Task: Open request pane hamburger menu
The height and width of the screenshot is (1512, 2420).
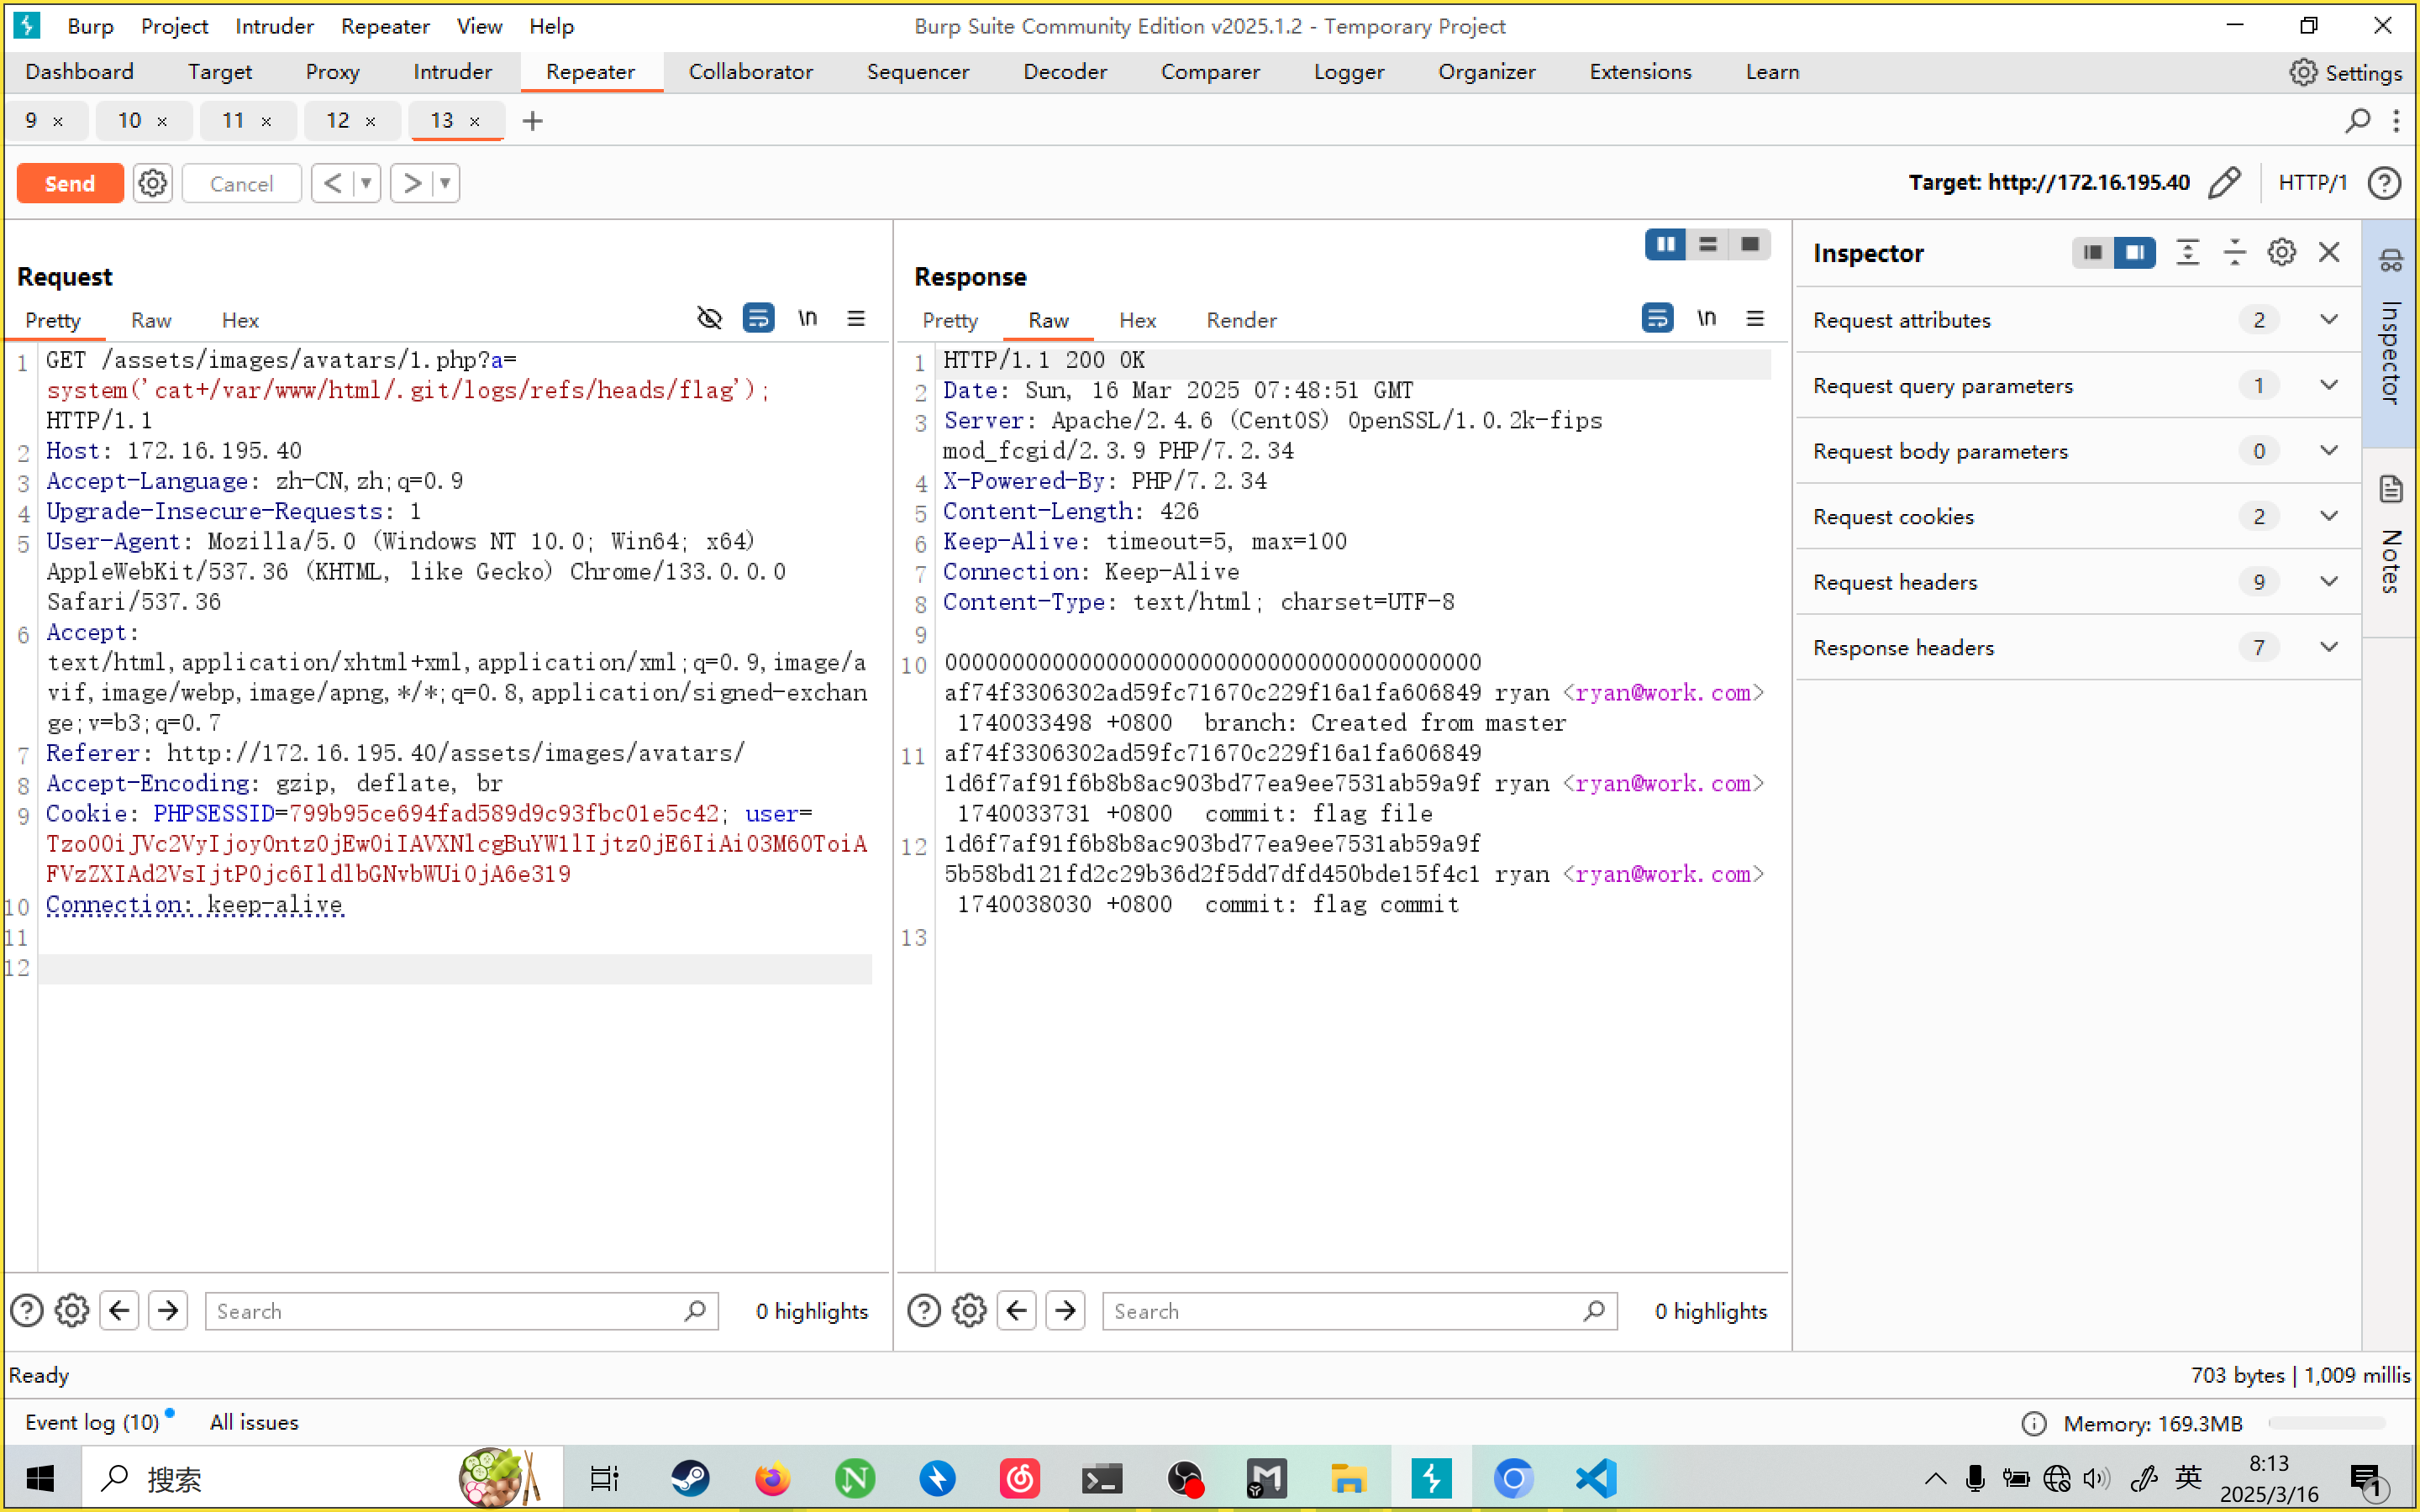Action: pyautogui.click(x=856, y=318)
